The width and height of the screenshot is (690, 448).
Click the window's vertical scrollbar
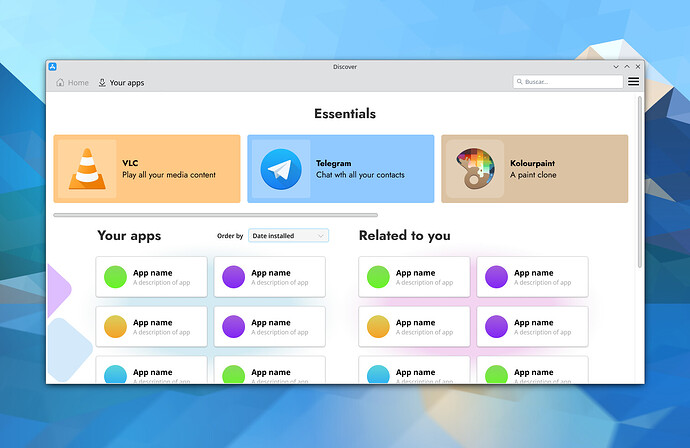coord(640,182)
